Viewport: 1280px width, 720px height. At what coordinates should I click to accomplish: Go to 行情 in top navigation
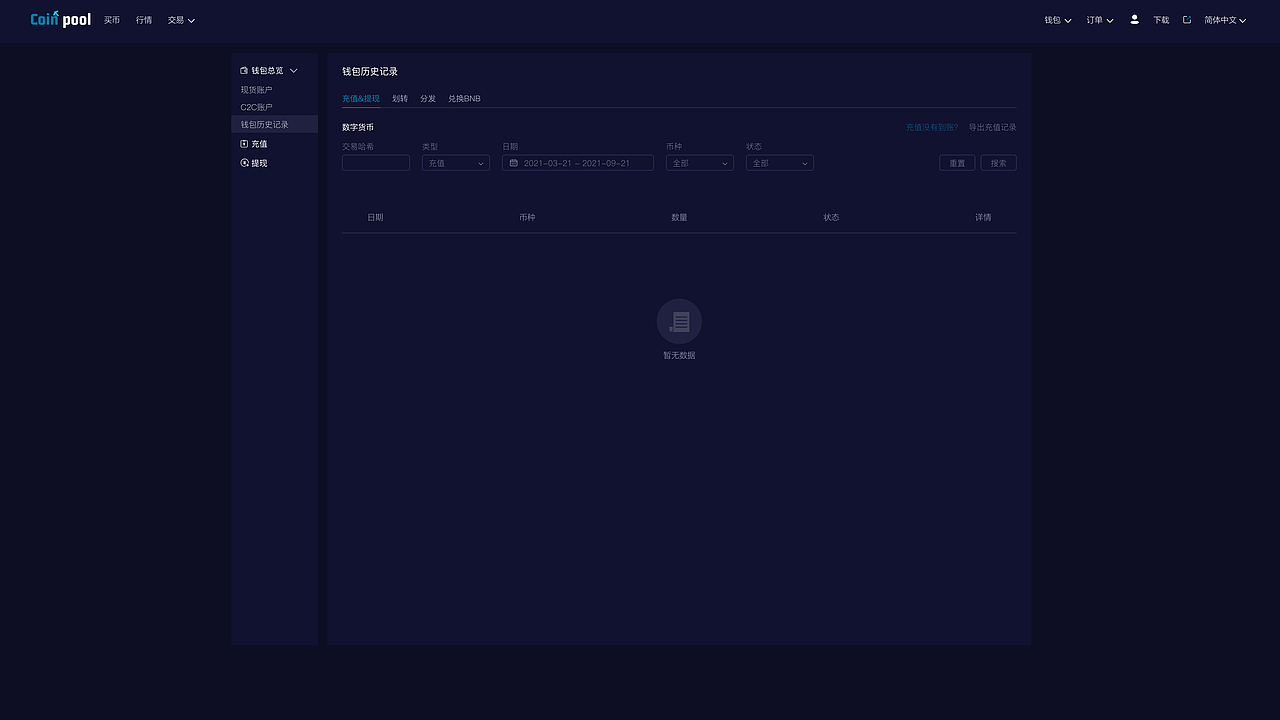pyautogui.click(x=144, y=20)
